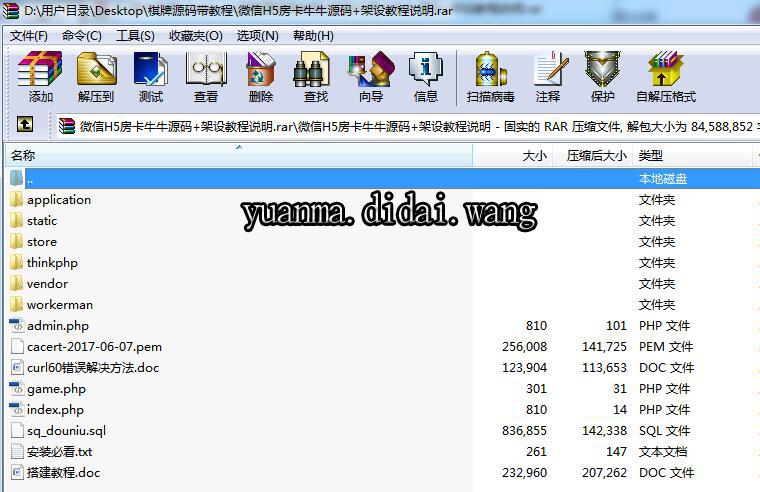760x492 pixels.
Task: Click the workerman folder name
Action: point(60,304)
